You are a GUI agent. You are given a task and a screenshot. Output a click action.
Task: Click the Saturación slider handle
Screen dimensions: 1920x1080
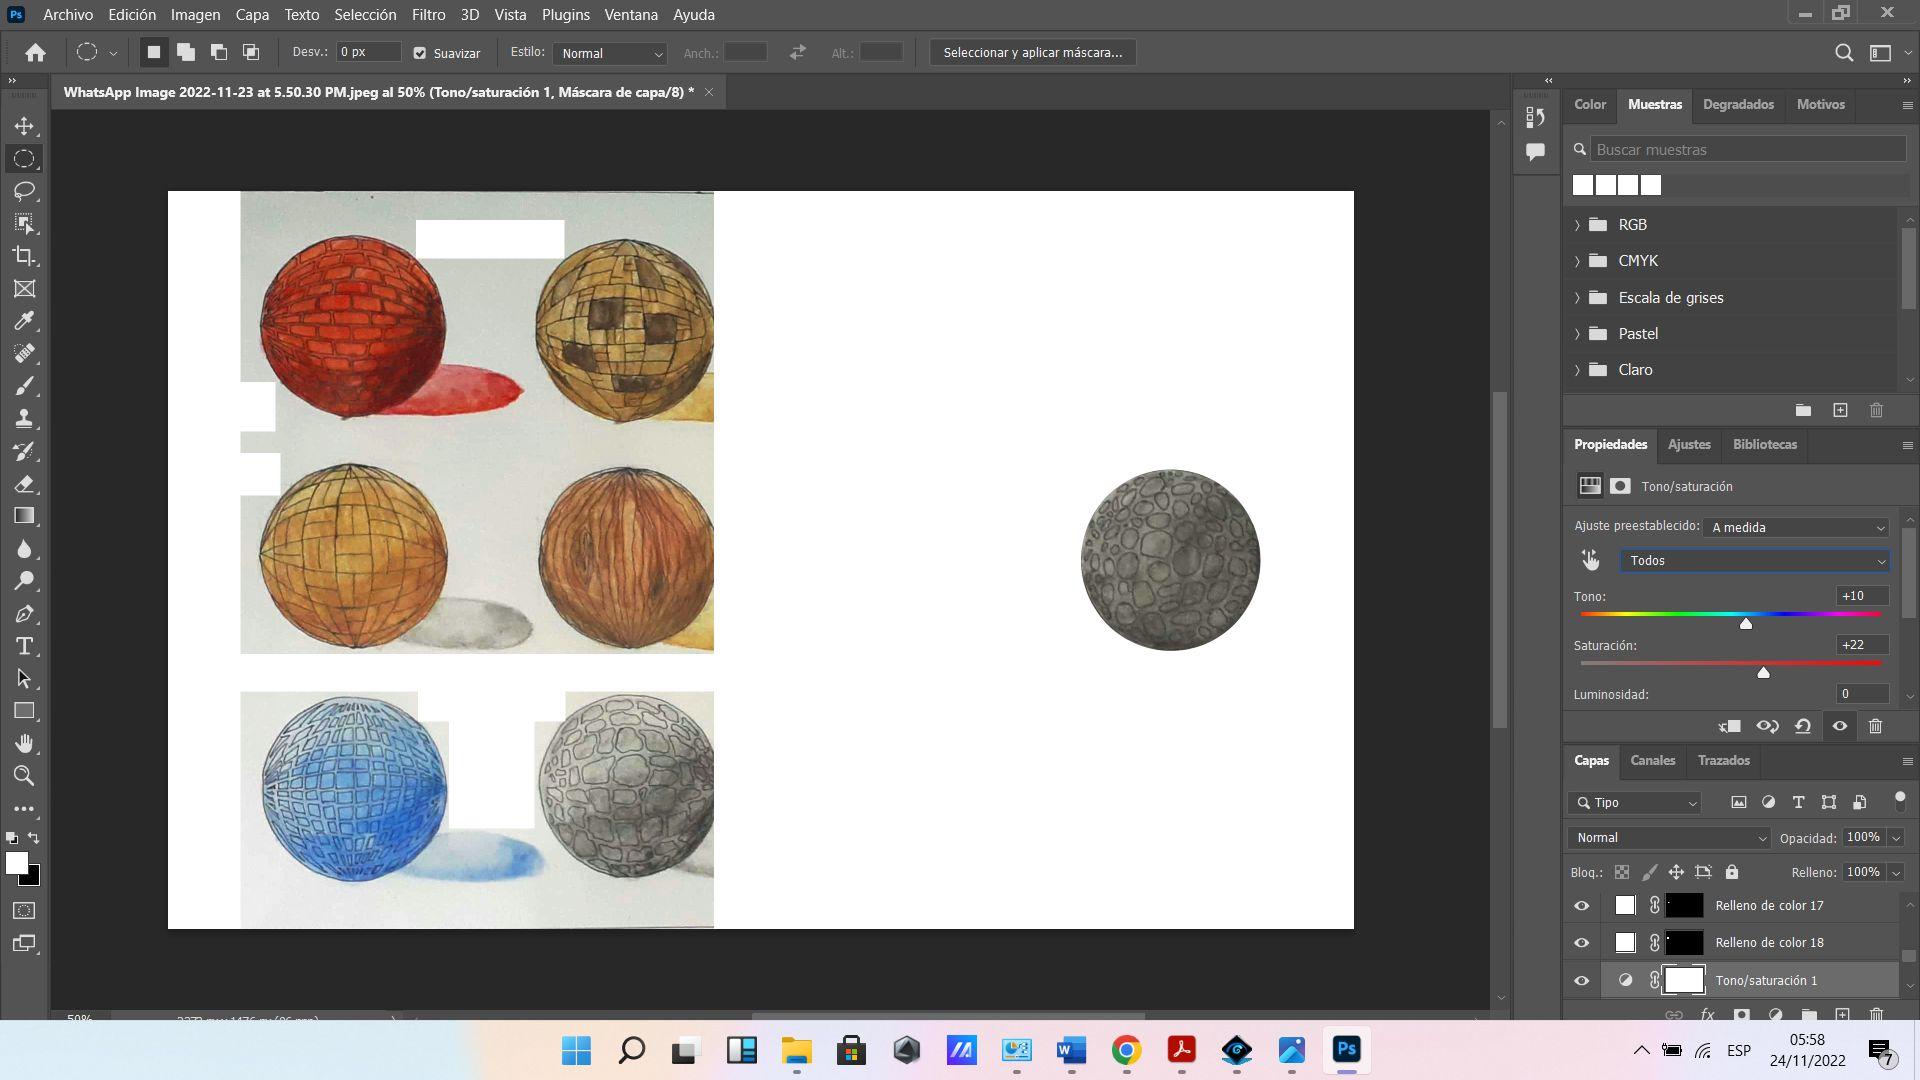point(1763,673)
